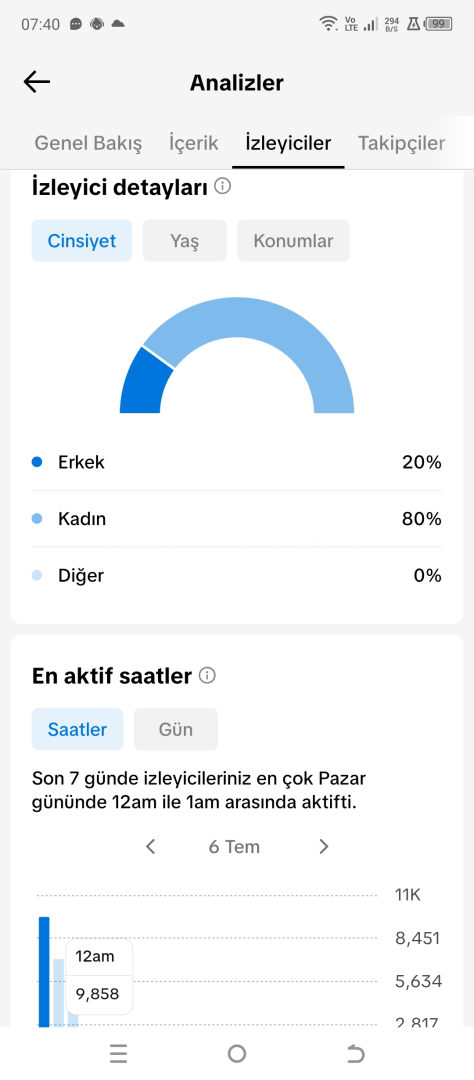The height and width of the screenshot is (1080, 474).
Task: Select Yaş filter chip
Action: click(185, 241)
